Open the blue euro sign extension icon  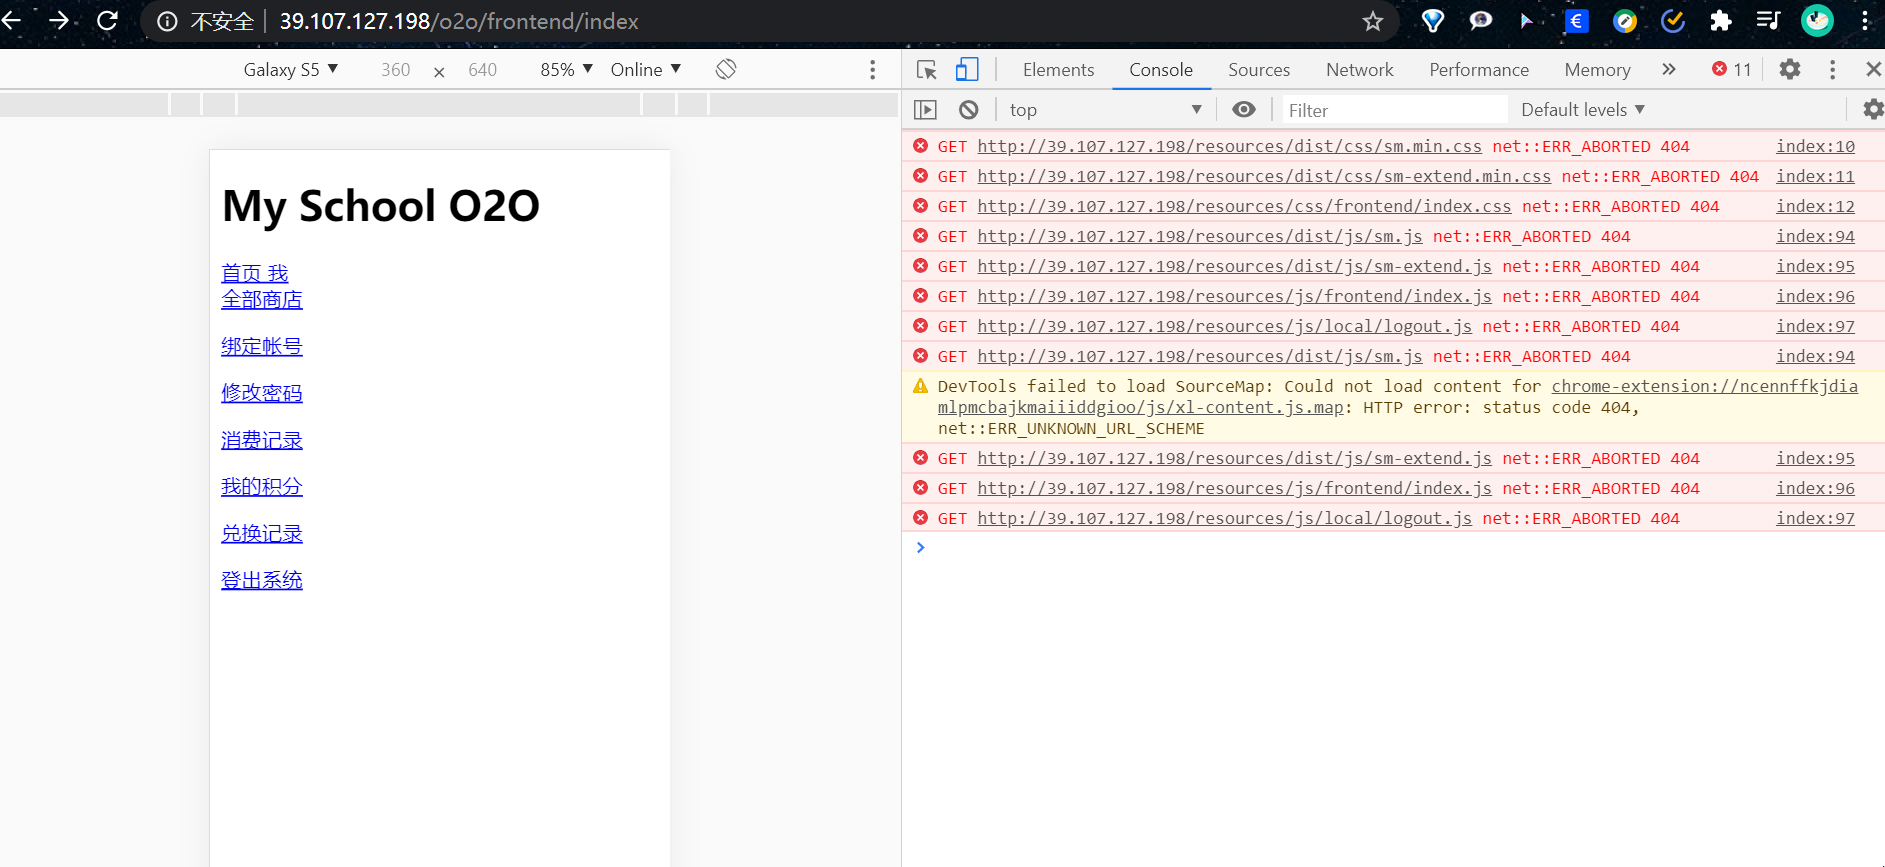click(1577, 21)
